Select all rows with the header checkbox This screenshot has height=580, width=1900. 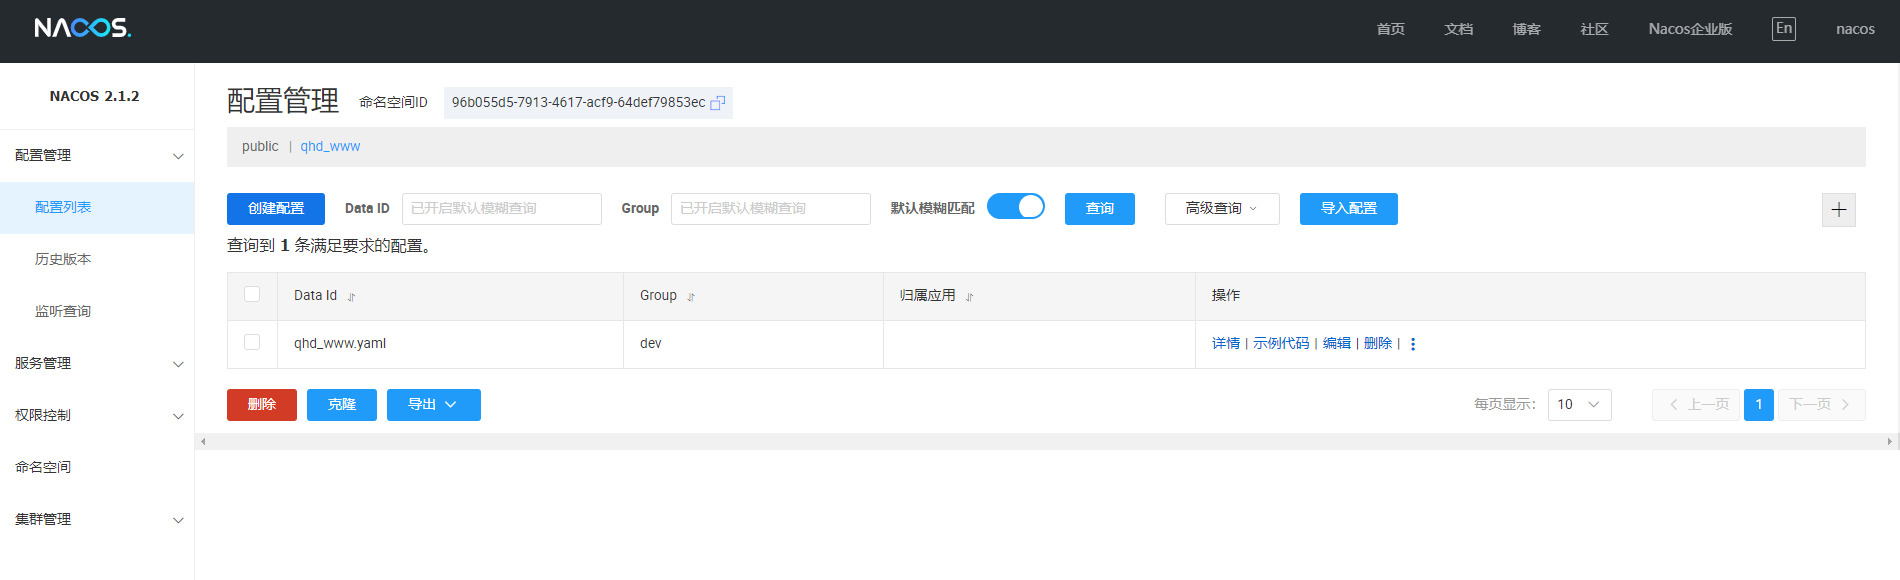pyautogui.click(x=252, y=294)
